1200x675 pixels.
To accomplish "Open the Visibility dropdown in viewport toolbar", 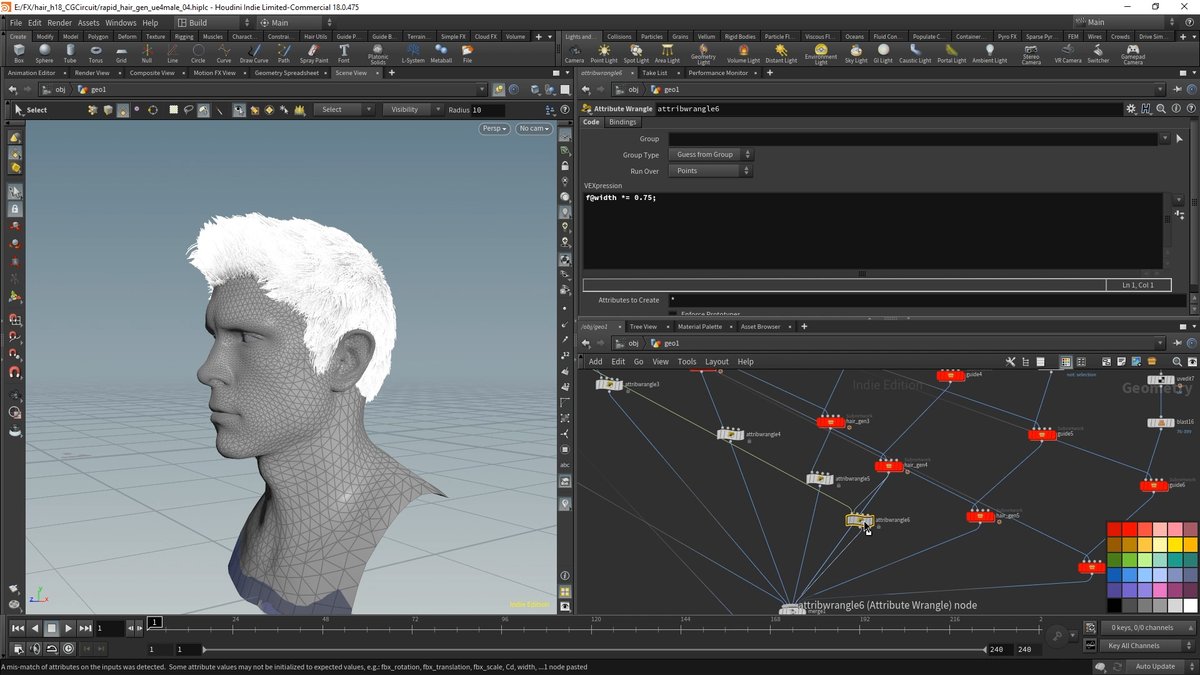I will click(411, 110).
